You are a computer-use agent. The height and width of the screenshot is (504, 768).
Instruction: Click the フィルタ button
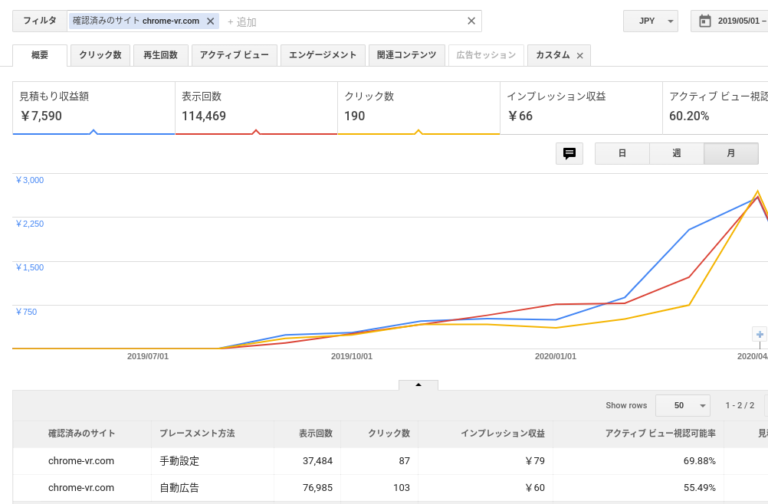coord(40,21)
